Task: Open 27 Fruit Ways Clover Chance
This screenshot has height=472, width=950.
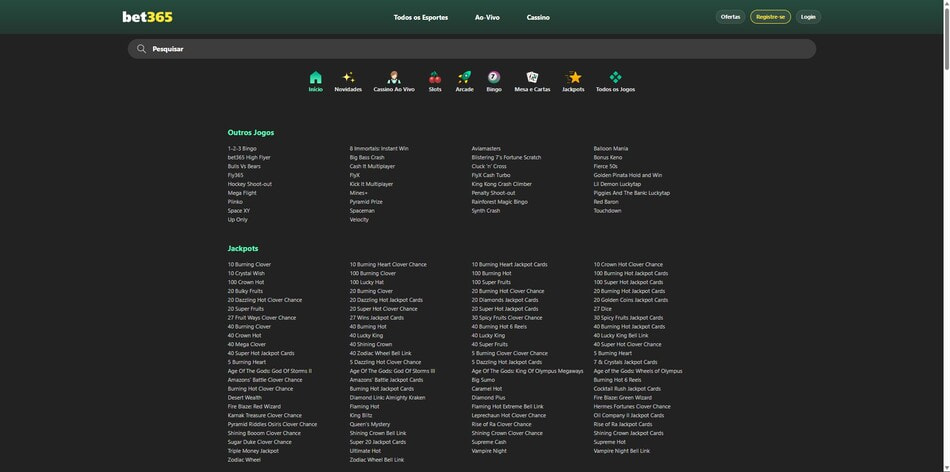Action: click(x=262, y=318)
